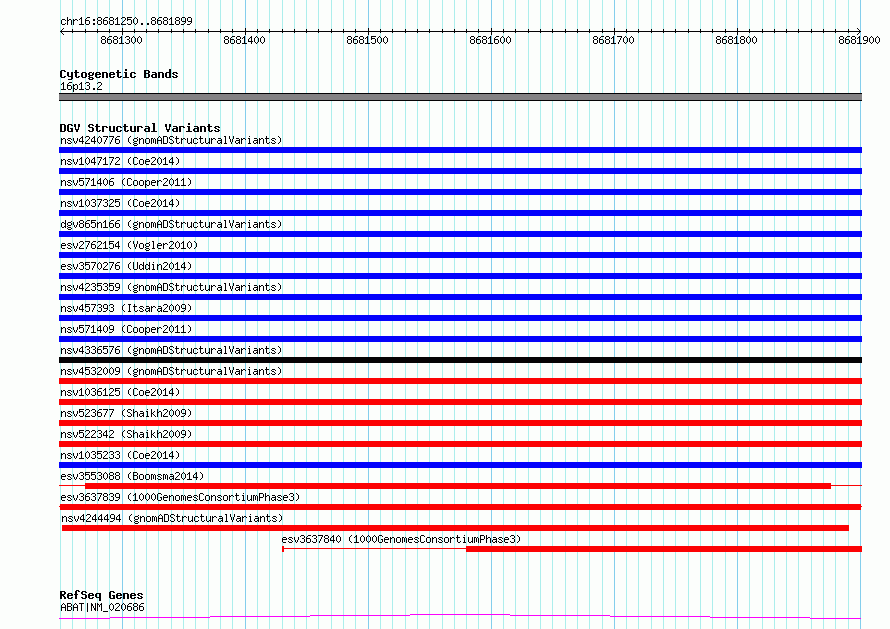The width and height of the screenshot is (890, 629).
Task: Click the RefSeq Genes track title
Action: point(101,595)
